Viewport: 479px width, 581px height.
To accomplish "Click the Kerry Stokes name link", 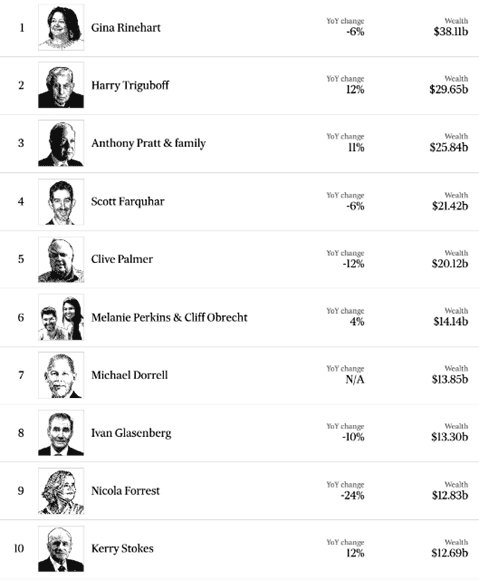I will (122, 549).
